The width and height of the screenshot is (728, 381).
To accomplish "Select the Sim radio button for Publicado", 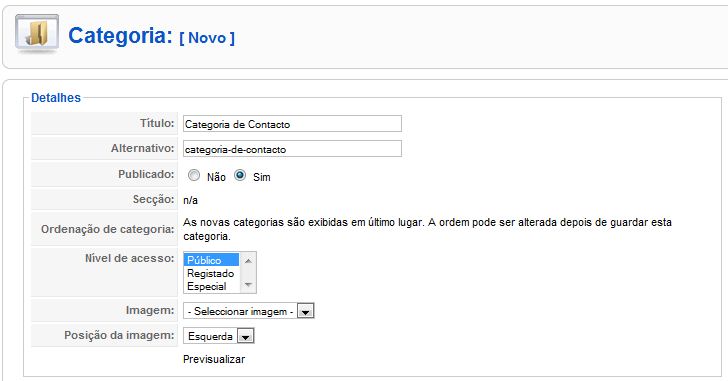I will [240, 175].
